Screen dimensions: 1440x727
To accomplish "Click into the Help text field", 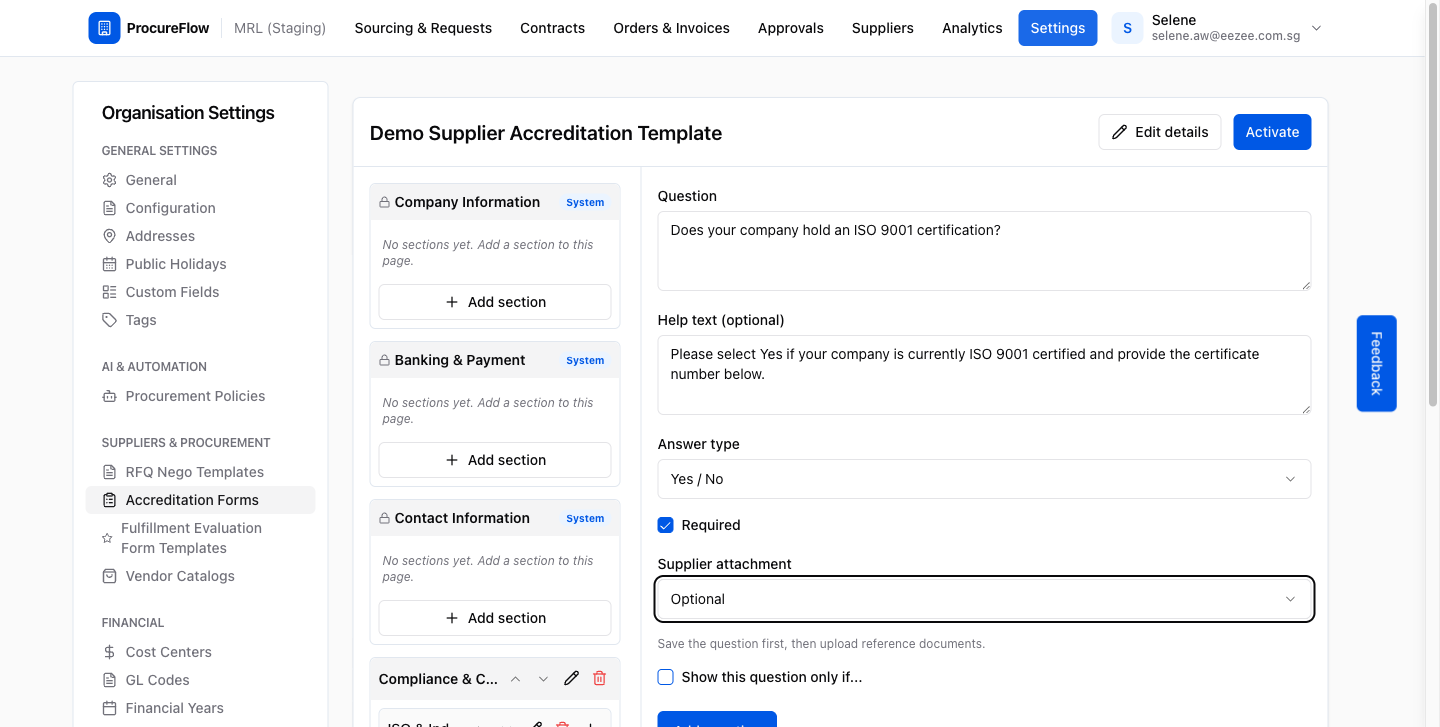I will [x=984, y=375].
